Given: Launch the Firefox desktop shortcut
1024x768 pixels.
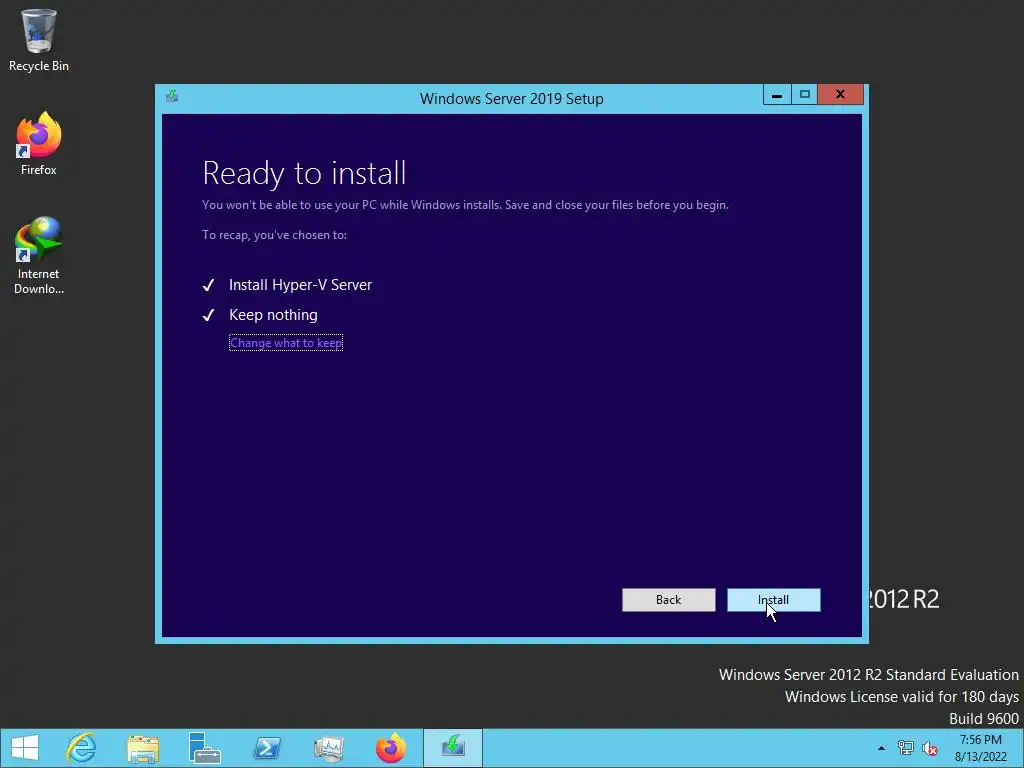Looking at the screenshot, I should [39, 144].
